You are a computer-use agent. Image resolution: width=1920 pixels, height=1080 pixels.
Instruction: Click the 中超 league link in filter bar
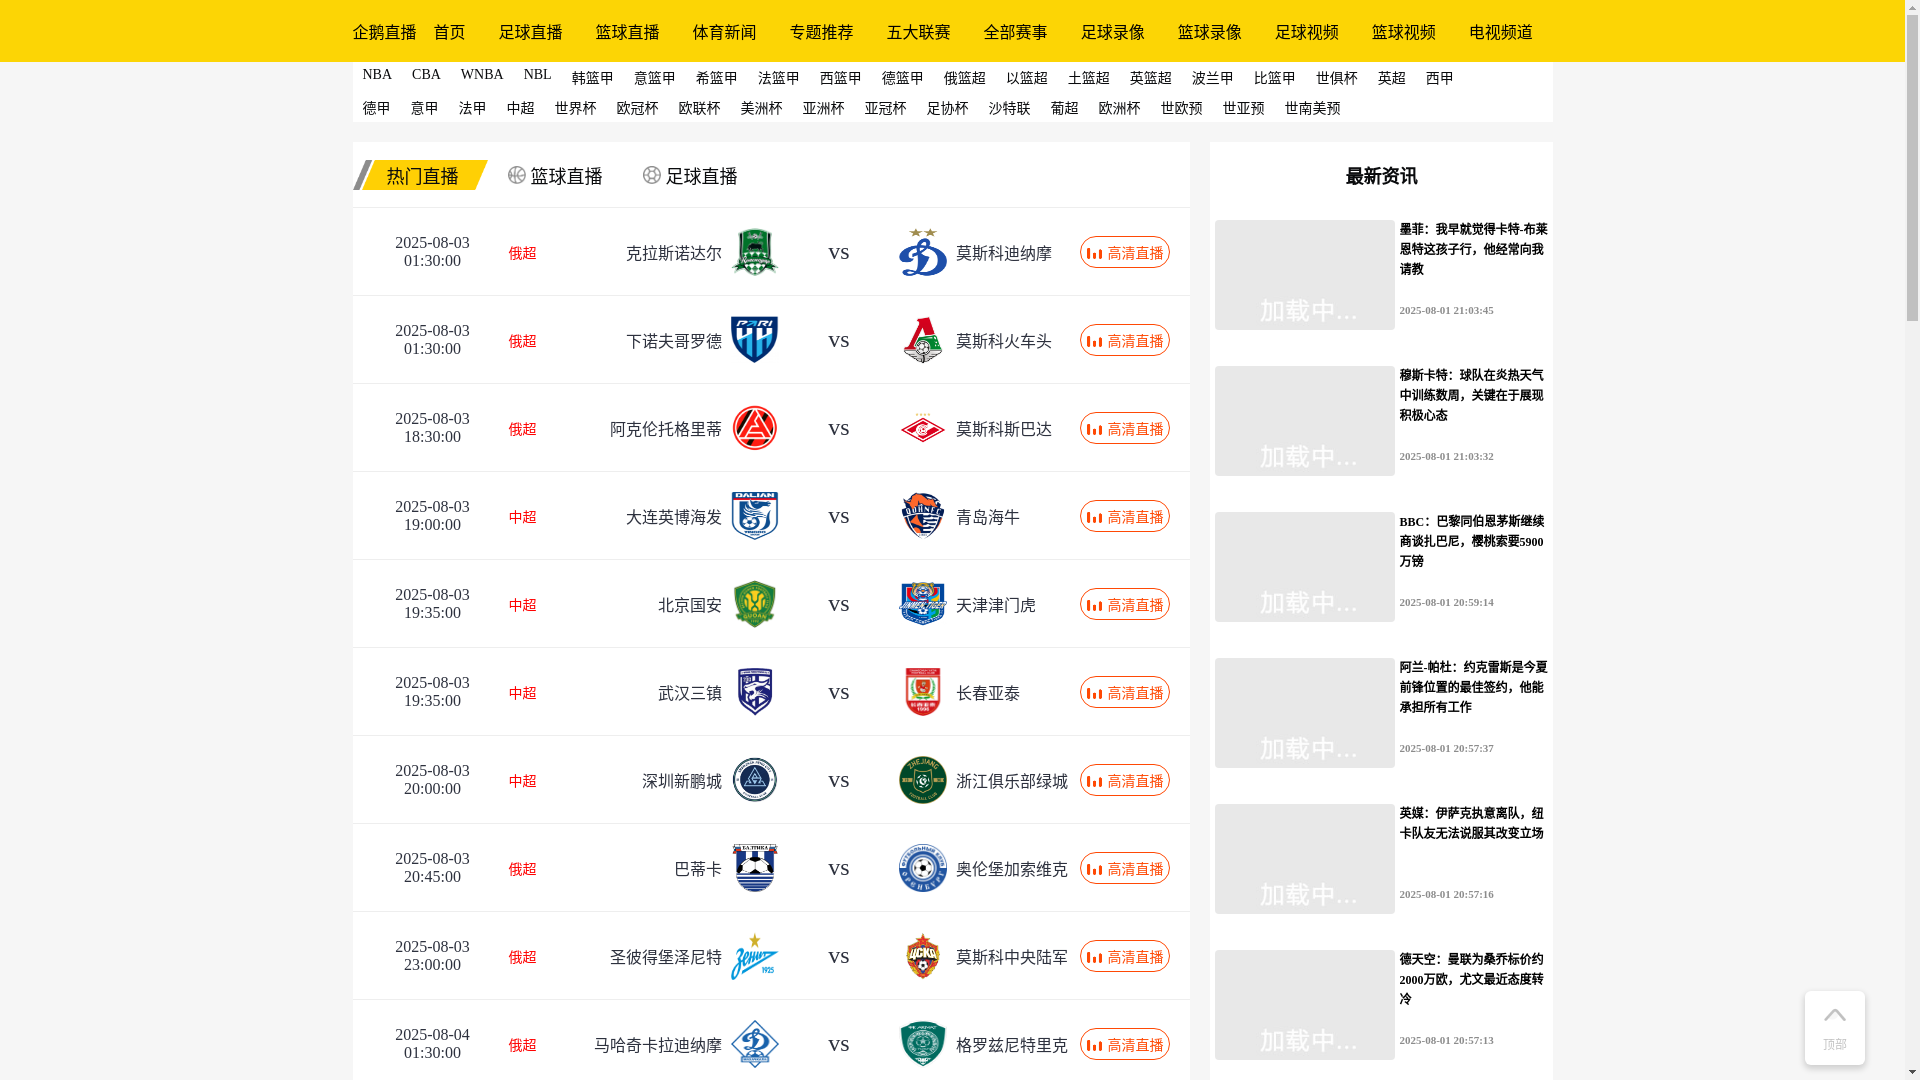[520, 108]
